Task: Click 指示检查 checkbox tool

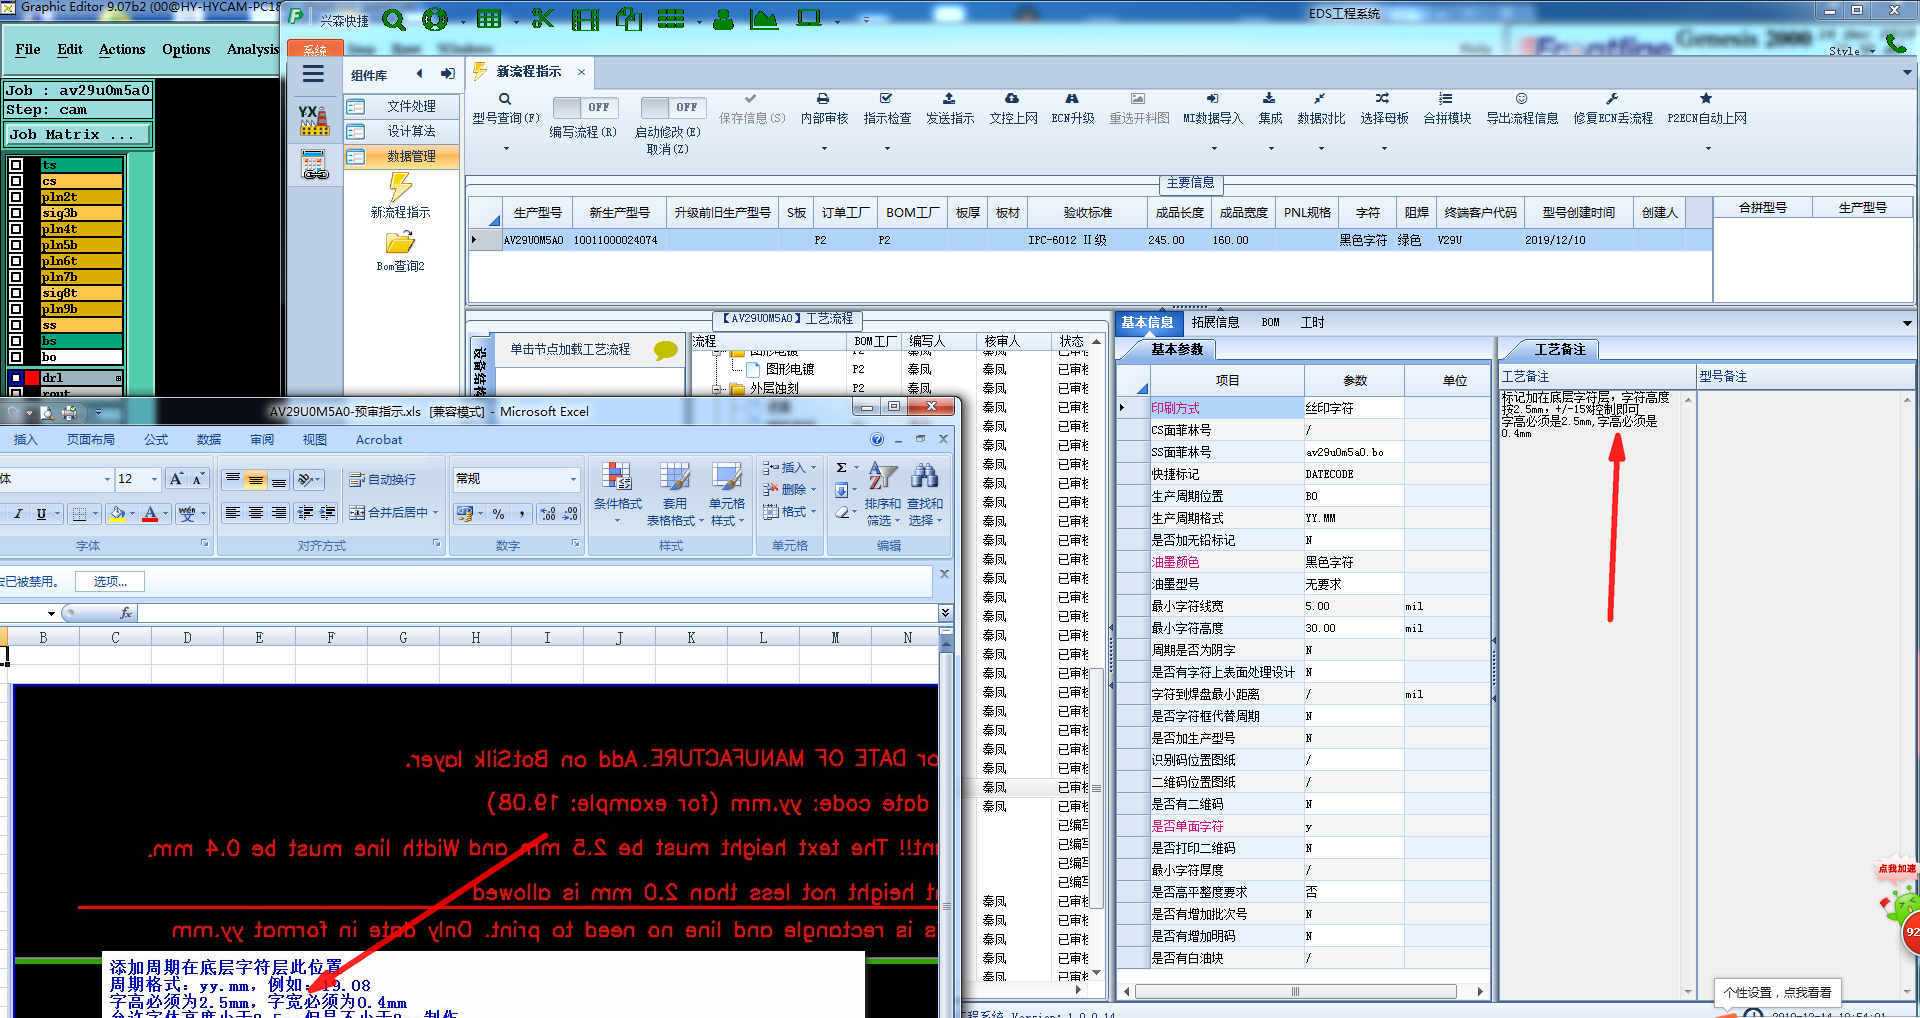Action: (887, 109)
